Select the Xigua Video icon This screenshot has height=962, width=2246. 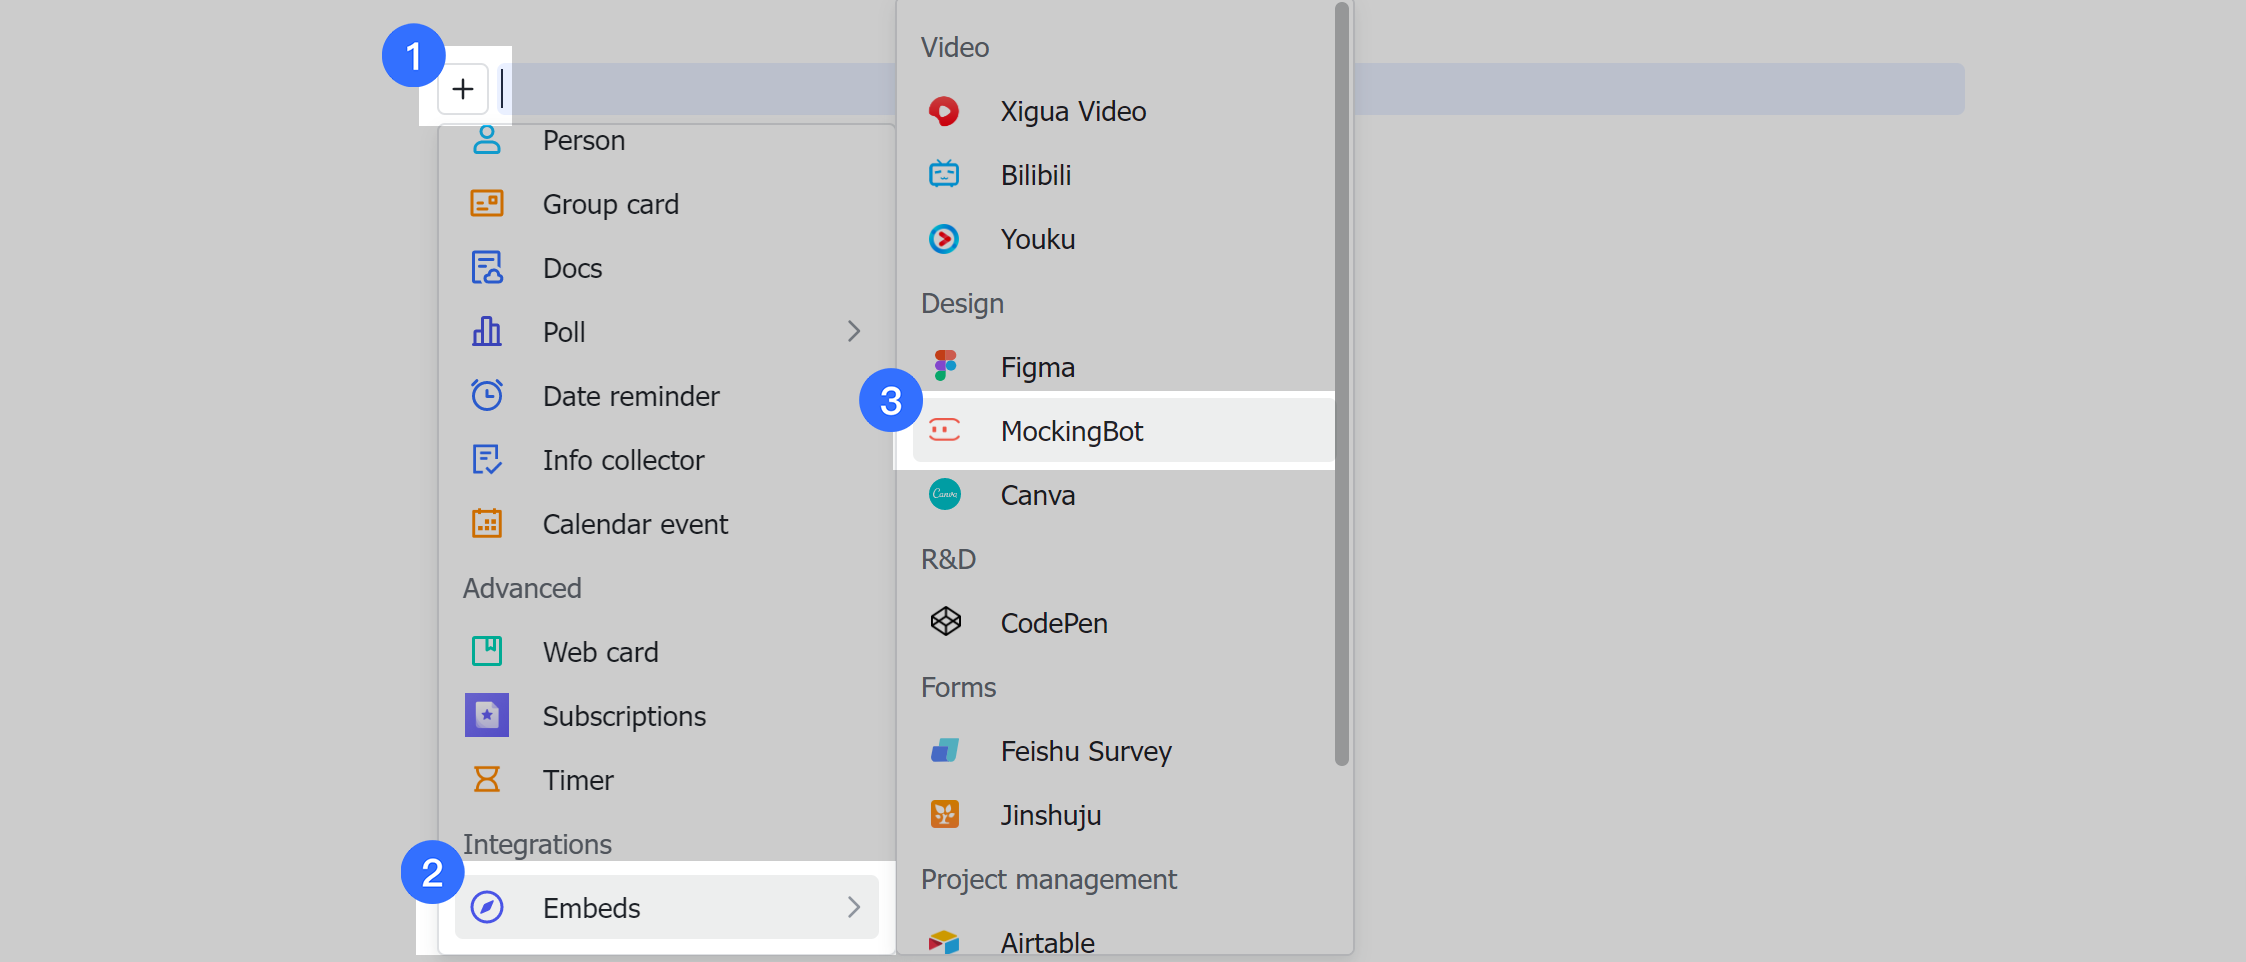point(945,111)
